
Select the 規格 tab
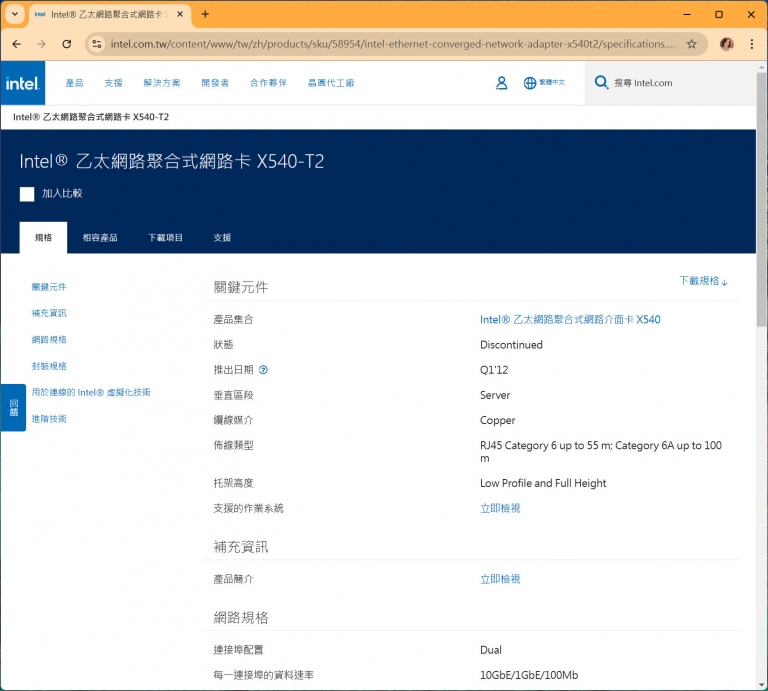43,238
